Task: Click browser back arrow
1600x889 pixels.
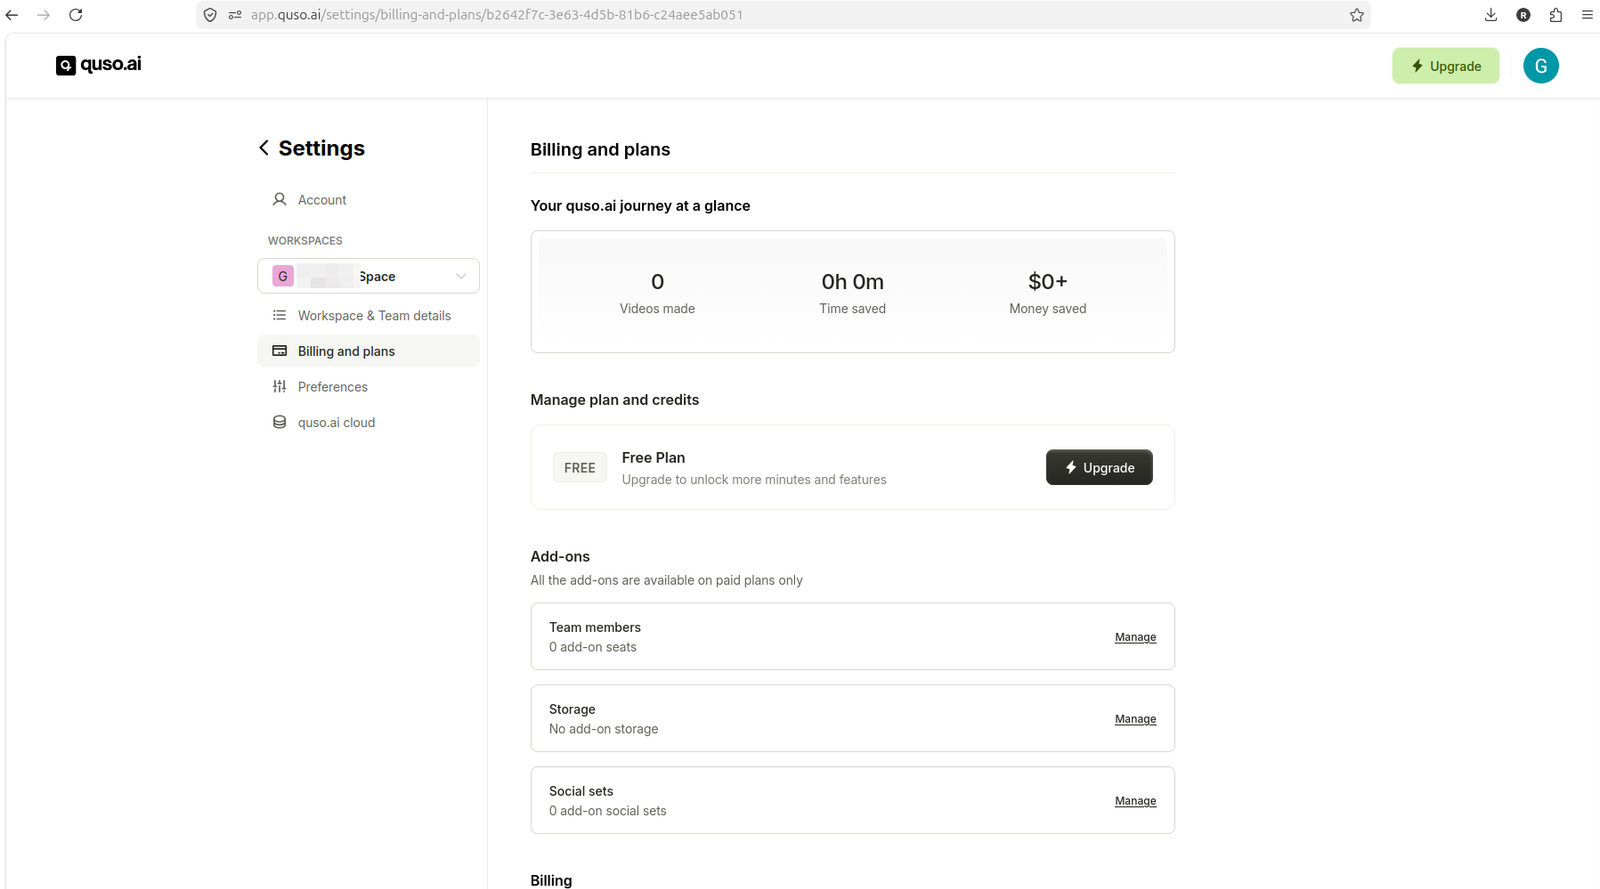Action: (x=12, y=15)
